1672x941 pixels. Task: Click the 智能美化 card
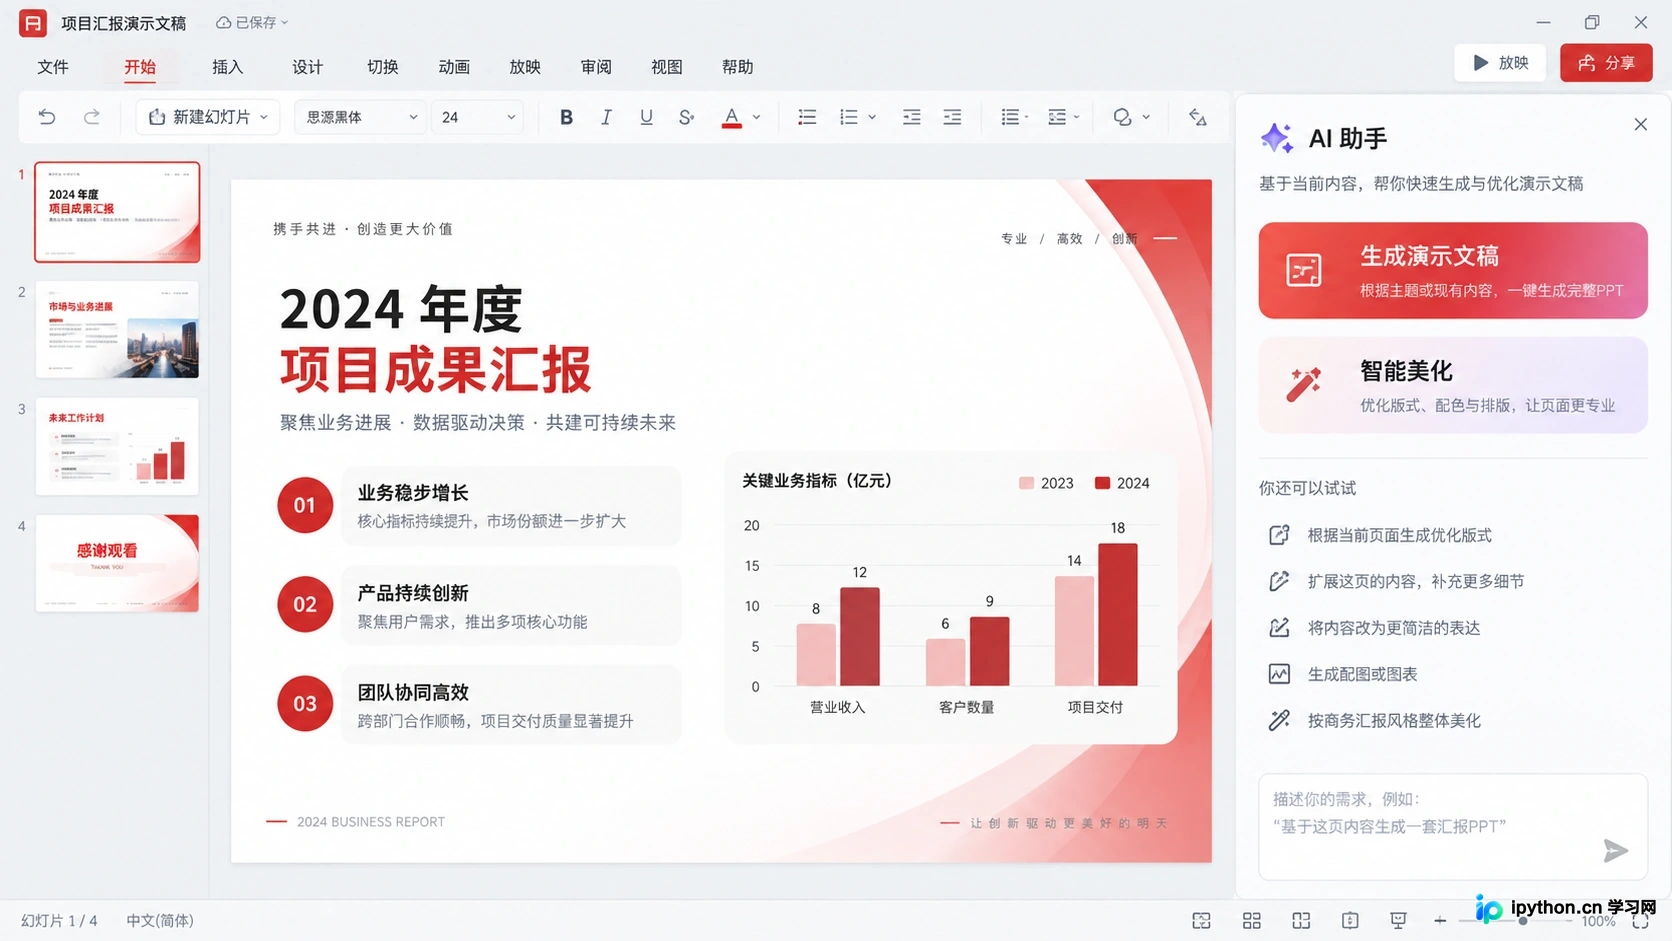click(x=1453, y=385)
